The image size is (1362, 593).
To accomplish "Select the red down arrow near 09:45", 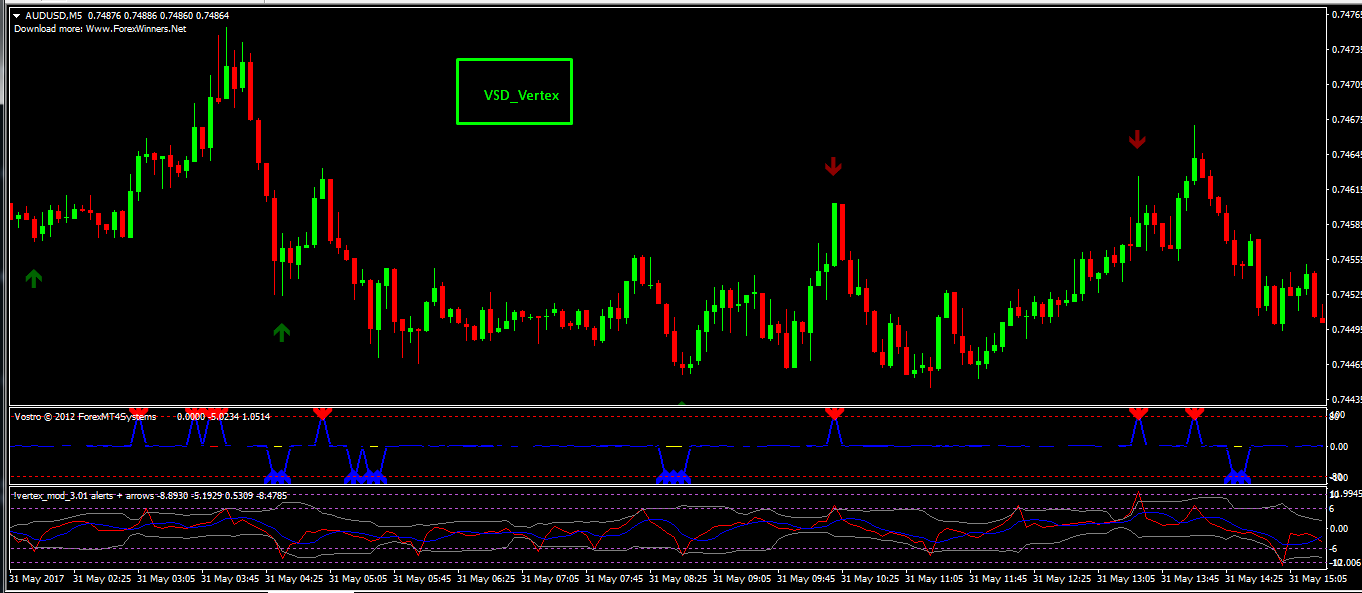I will point(834,166).
